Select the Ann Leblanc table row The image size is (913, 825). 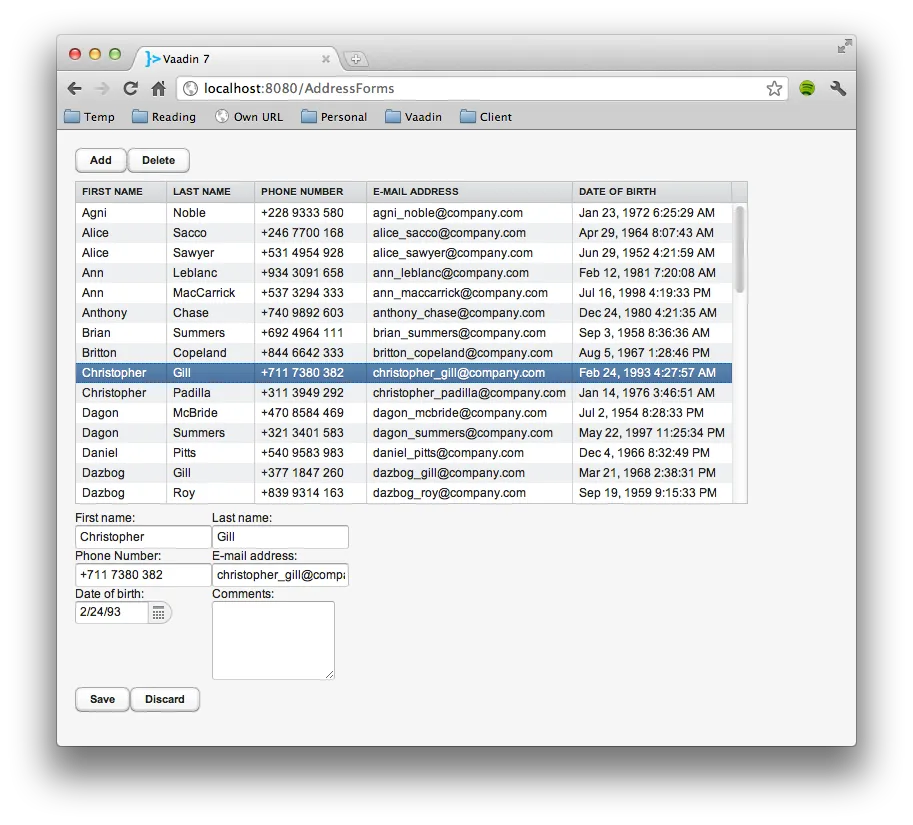tap(300, 272)
